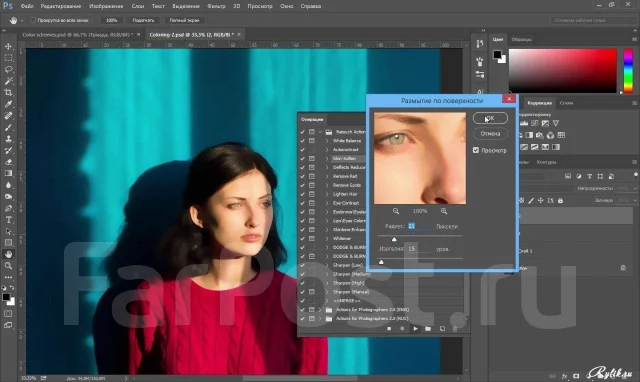Select the Gradient tool
Viewport: 640px width, 382px height.
click(8, 173)
